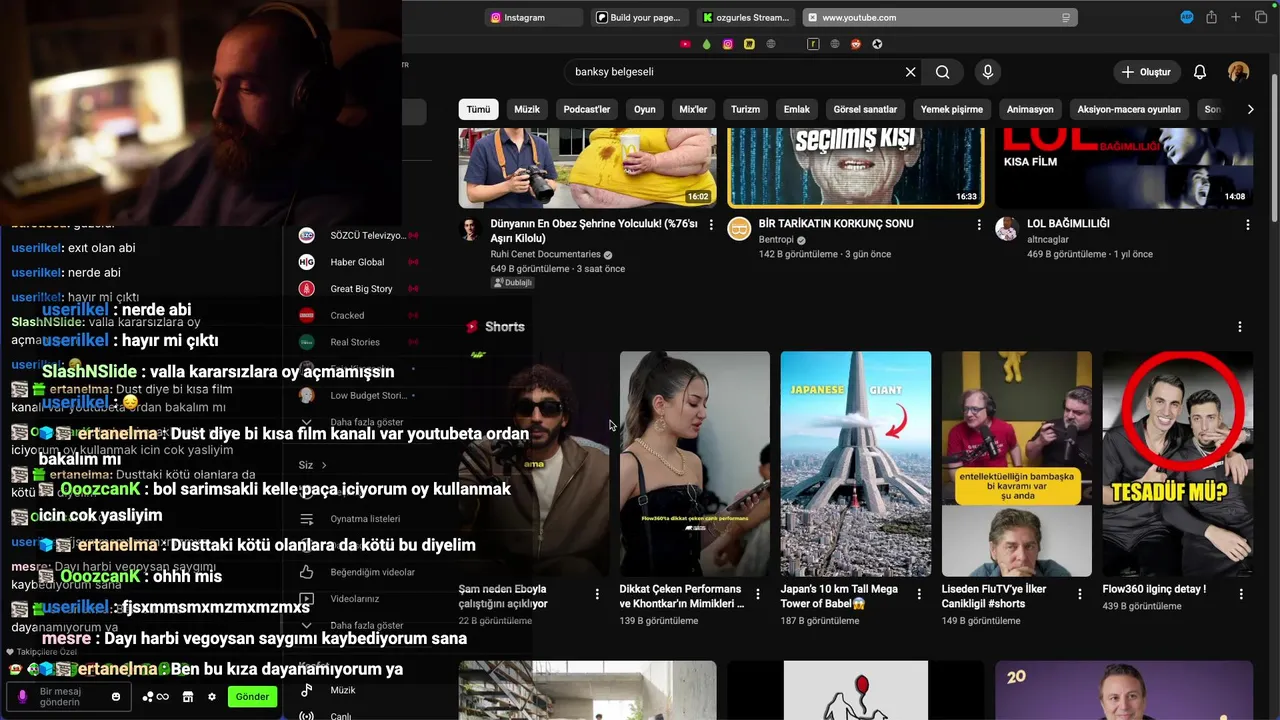This screenshot has height=720, width=1280.
Task: Click the Gönder send button
Action: point(252,697)
